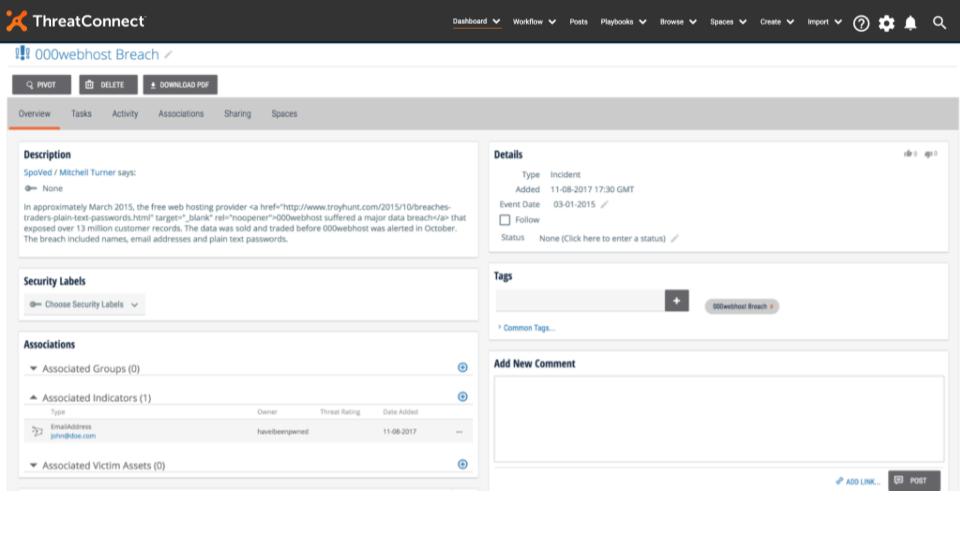This screenshot has height=540, width=960.
Task: Click the plus button to add tag
Action: point(677,301)
